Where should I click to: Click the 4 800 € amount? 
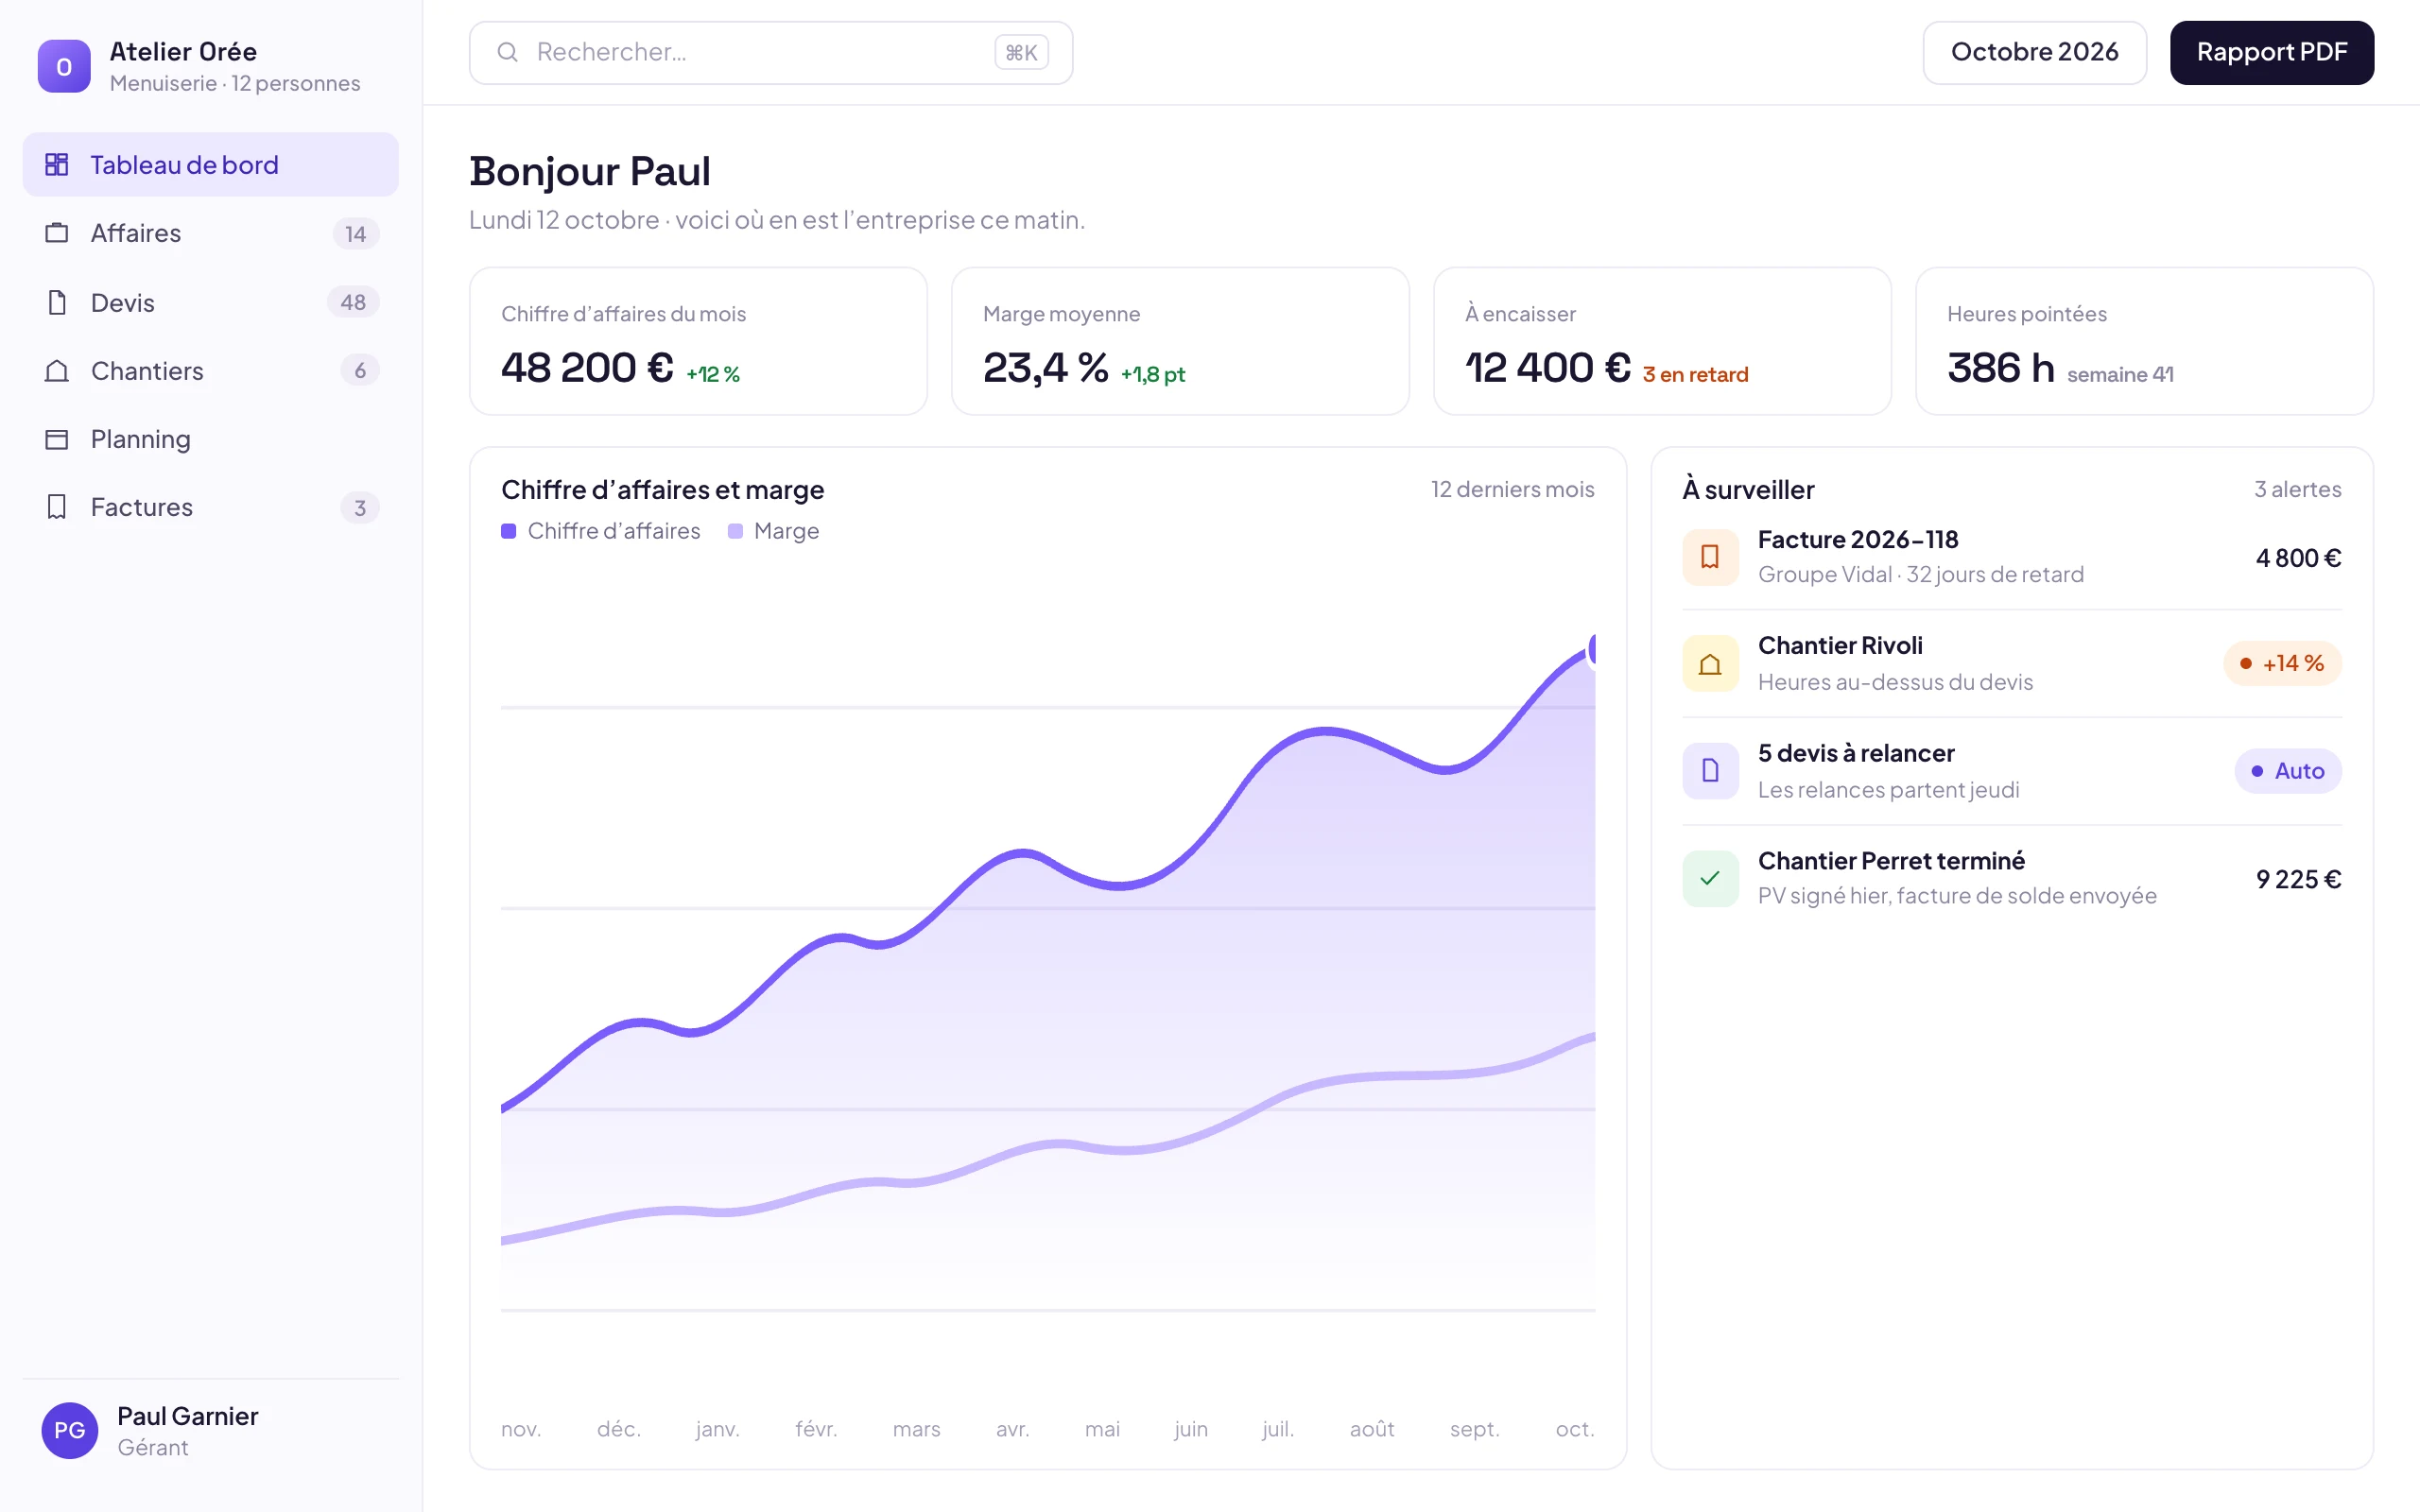click(2298, 558)
